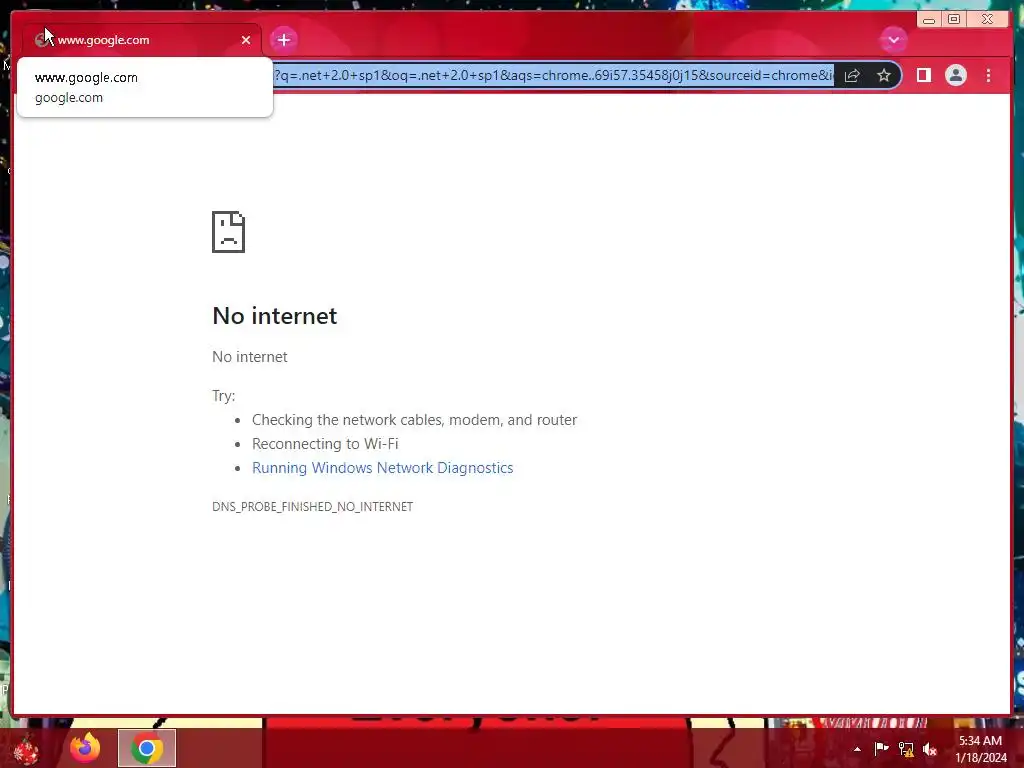Click the address bar URL text
Screen dimensions: 1024x768
tap(554, 76)
